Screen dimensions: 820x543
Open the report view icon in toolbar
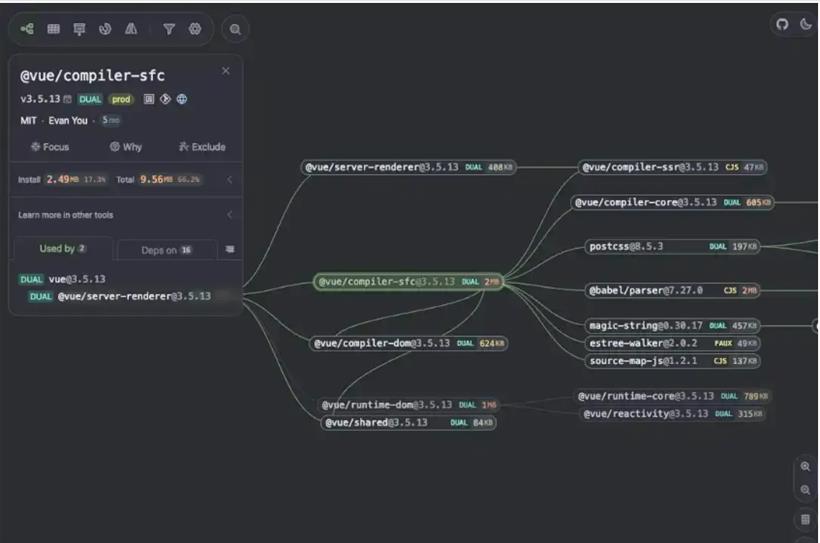click(x=79, y=29)
